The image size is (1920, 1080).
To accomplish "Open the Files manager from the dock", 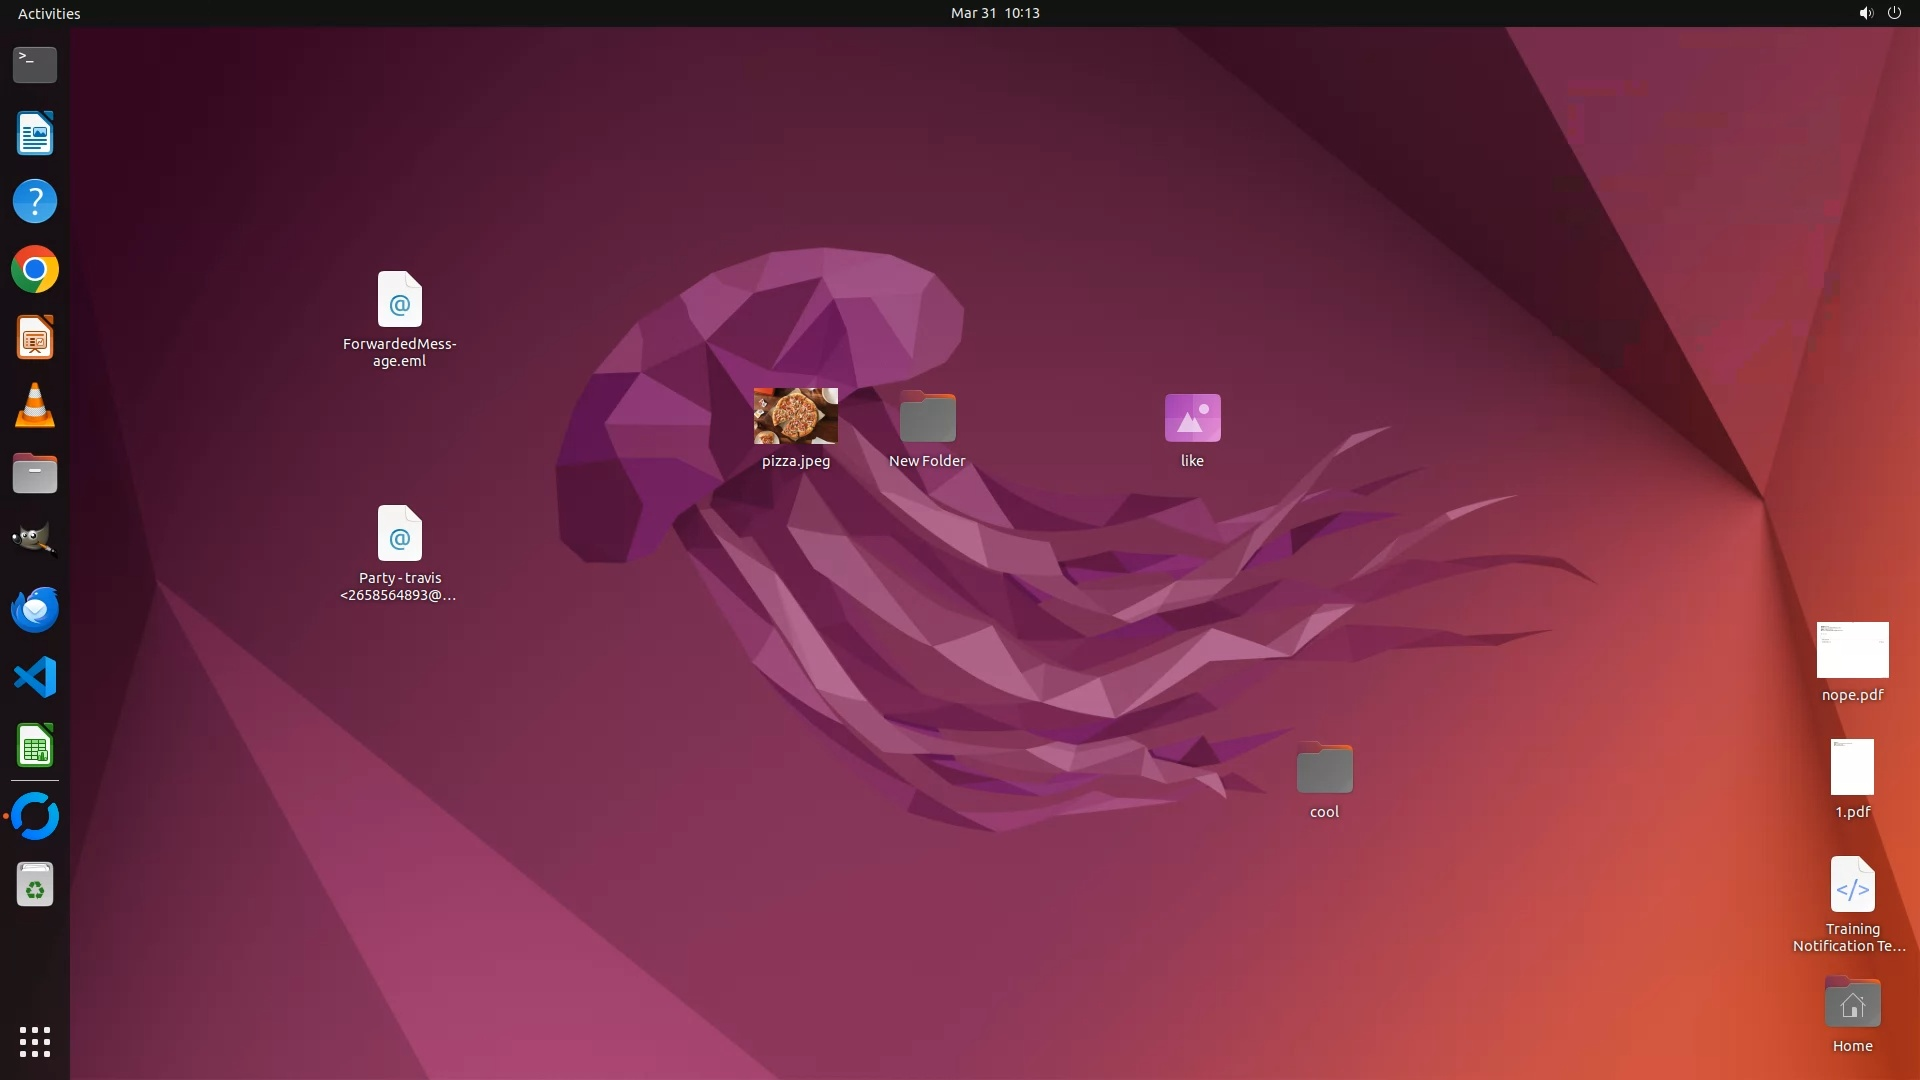I will (x=35, y=474).
